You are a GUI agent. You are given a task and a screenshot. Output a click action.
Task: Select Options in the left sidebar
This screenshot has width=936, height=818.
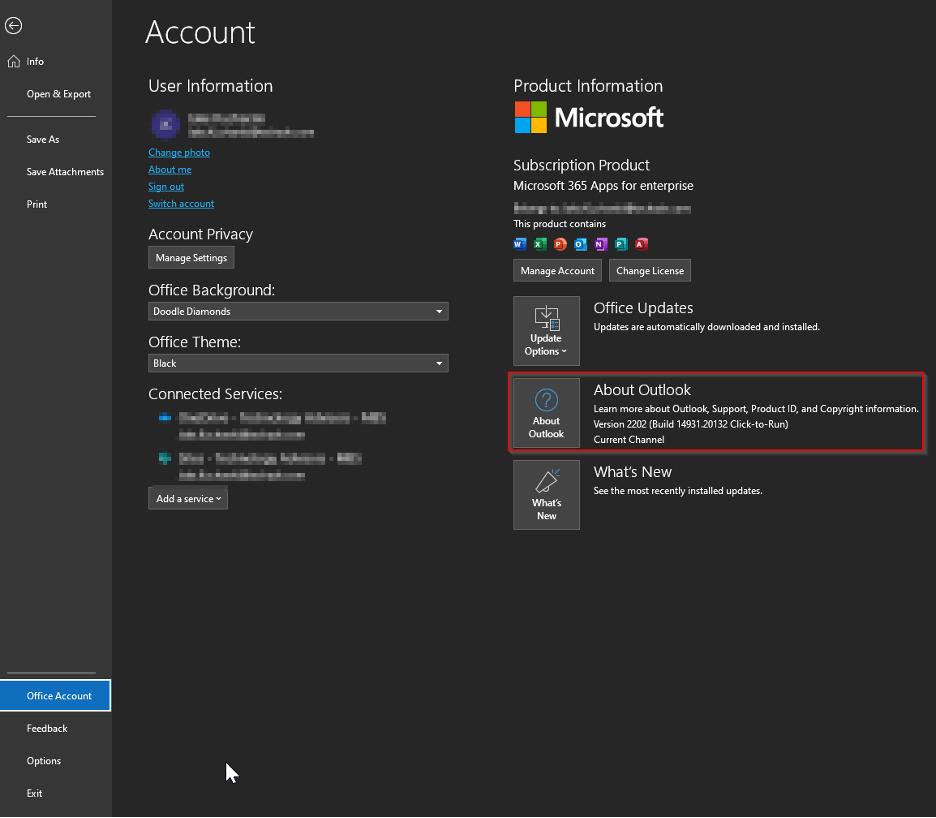pyautogui.click(x=44, y=761)
